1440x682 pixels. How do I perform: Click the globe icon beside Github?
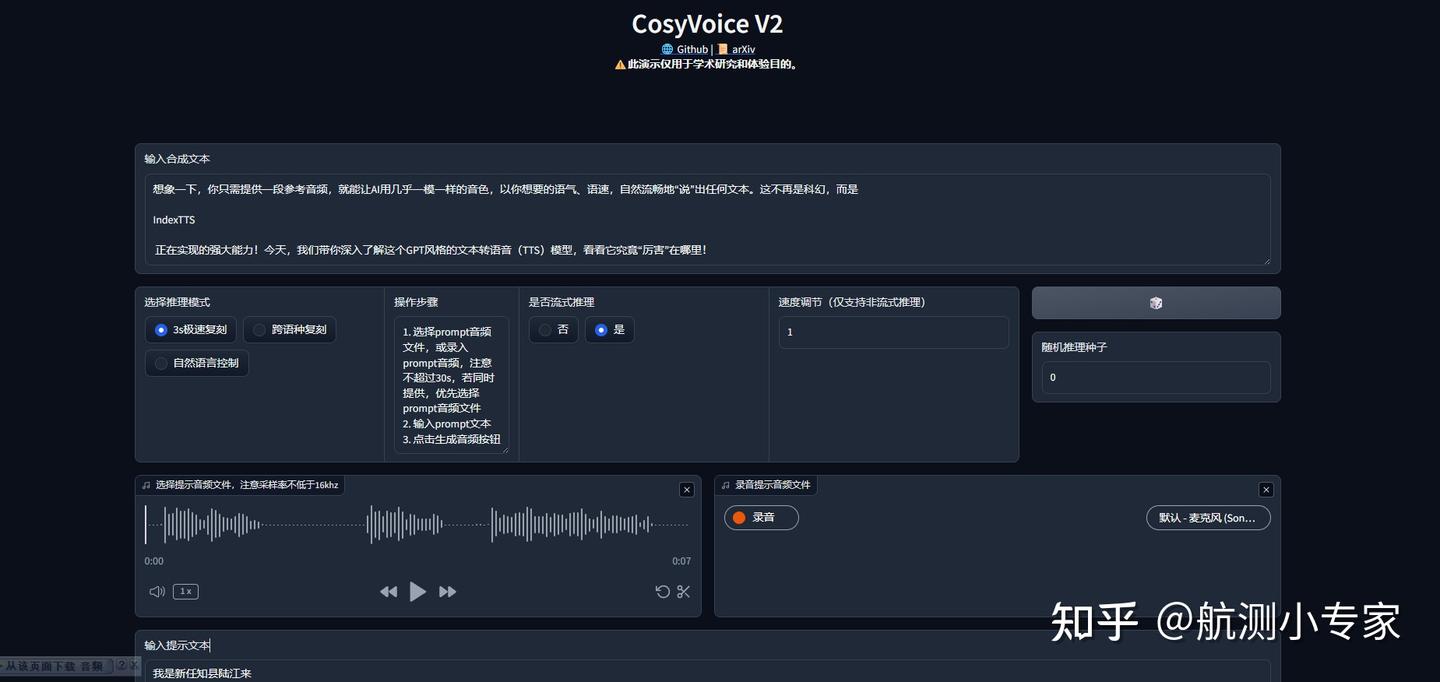(x=666, y=49)
